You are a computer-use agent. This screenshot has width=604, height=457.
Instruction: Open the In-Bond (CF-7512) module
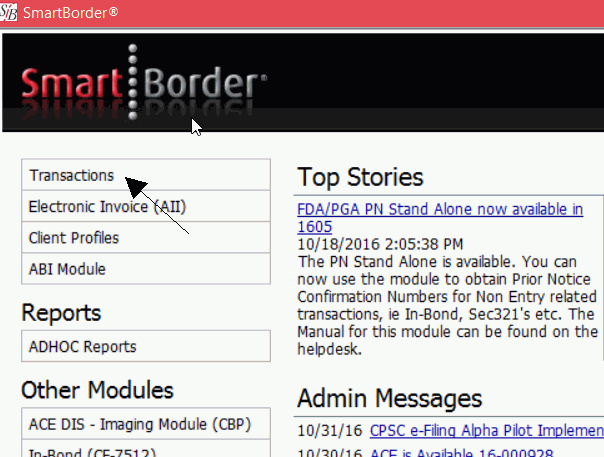pyautogui.click(x=146, y=449)
